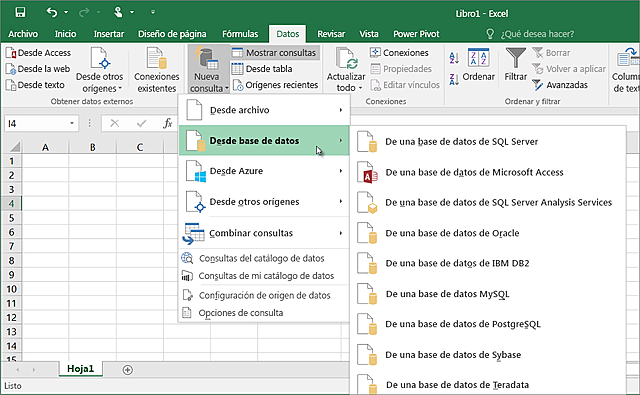Viewport: 640px width, 395px height.
Task: Switch to the Fórmulas tab
Action: [x=240, y=34]
